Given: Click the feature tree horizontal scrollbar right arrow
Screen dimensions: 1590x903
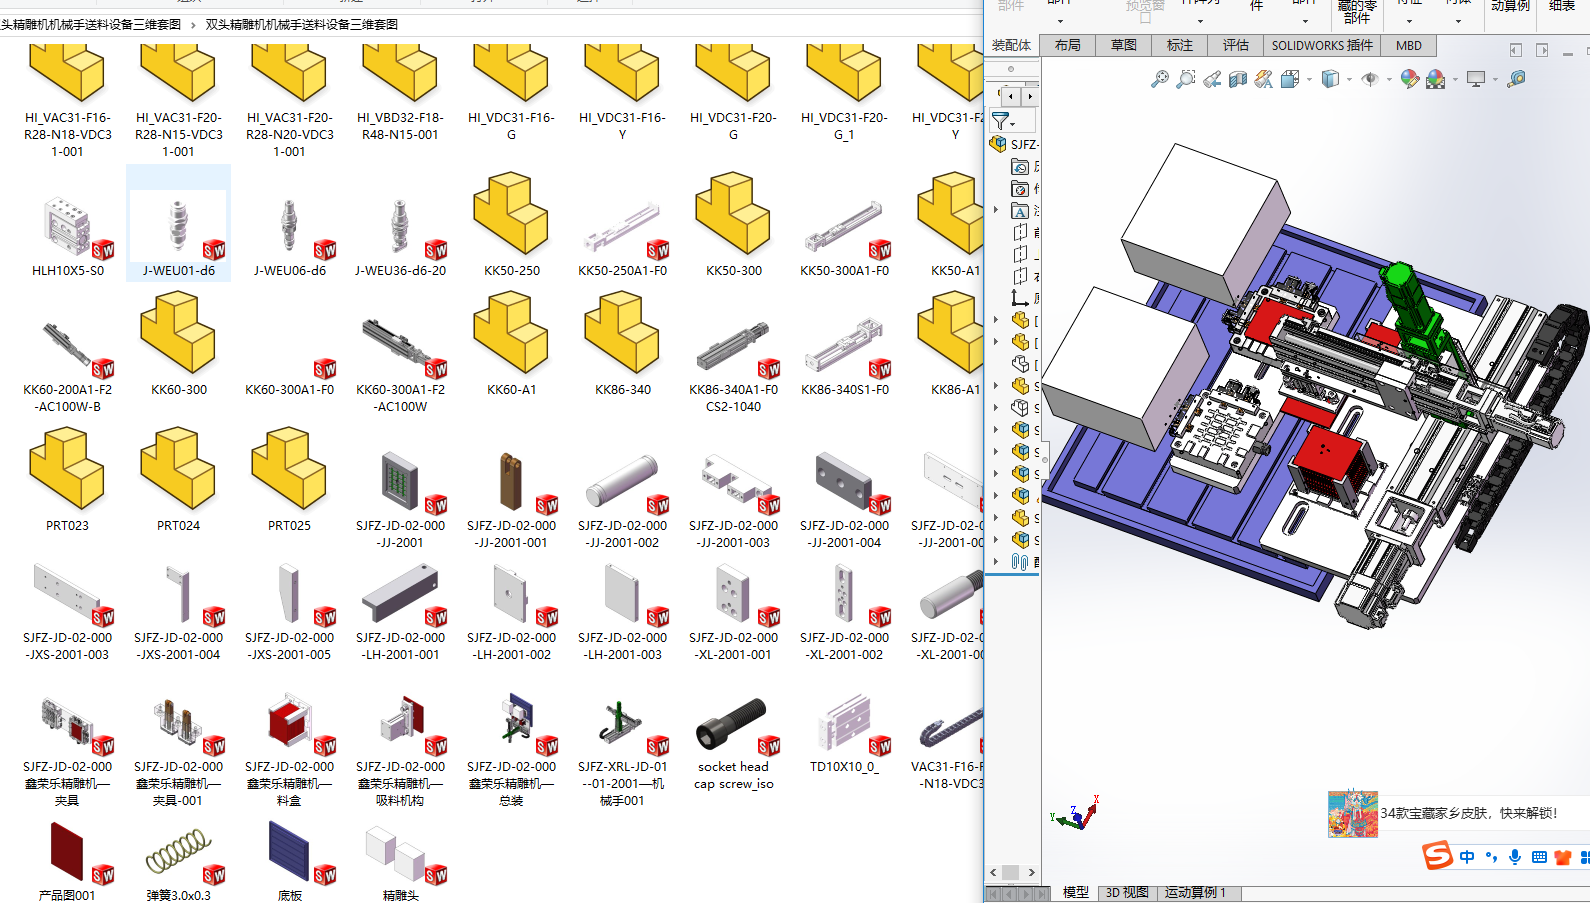Looking at the screenshot, I should (1032, 872).
